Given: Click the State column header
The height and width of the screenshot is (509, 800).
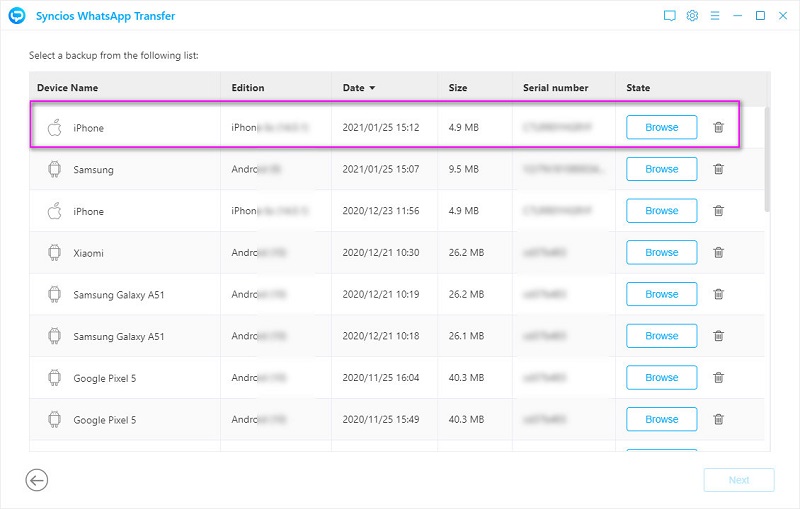Looking at the screenshot, I should pyautogui.click(x=638, y=88).
